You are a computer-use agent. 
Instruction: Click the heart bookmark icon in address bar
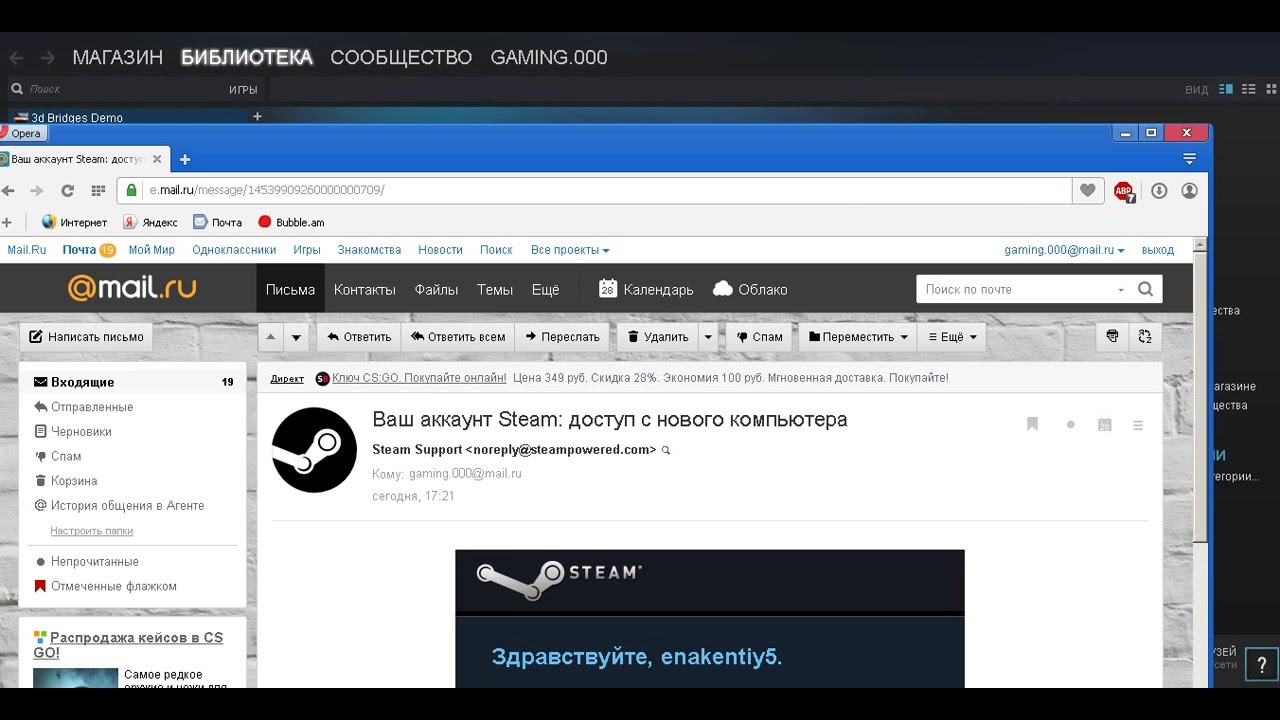click(1088, 190)
